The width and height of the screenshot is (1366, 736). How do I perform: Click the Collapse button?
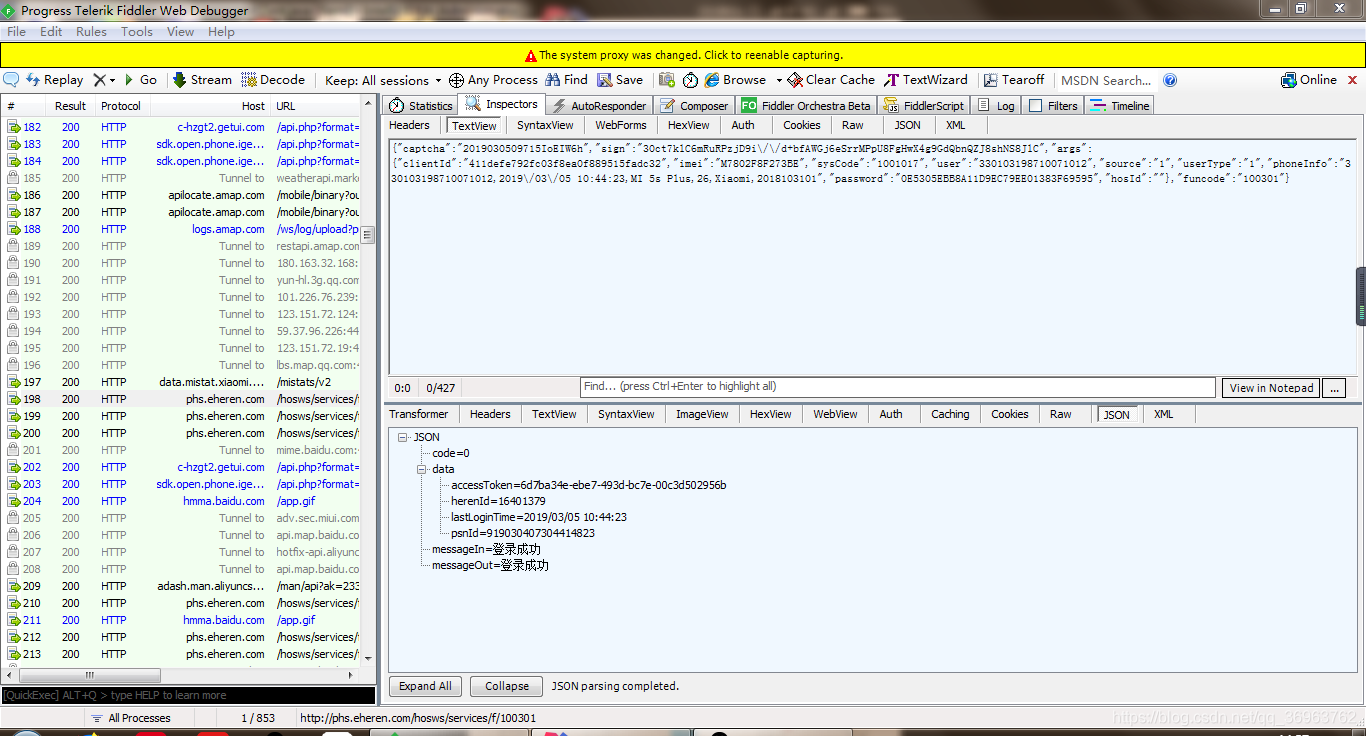pyautogui.click(x=507, y=686)
